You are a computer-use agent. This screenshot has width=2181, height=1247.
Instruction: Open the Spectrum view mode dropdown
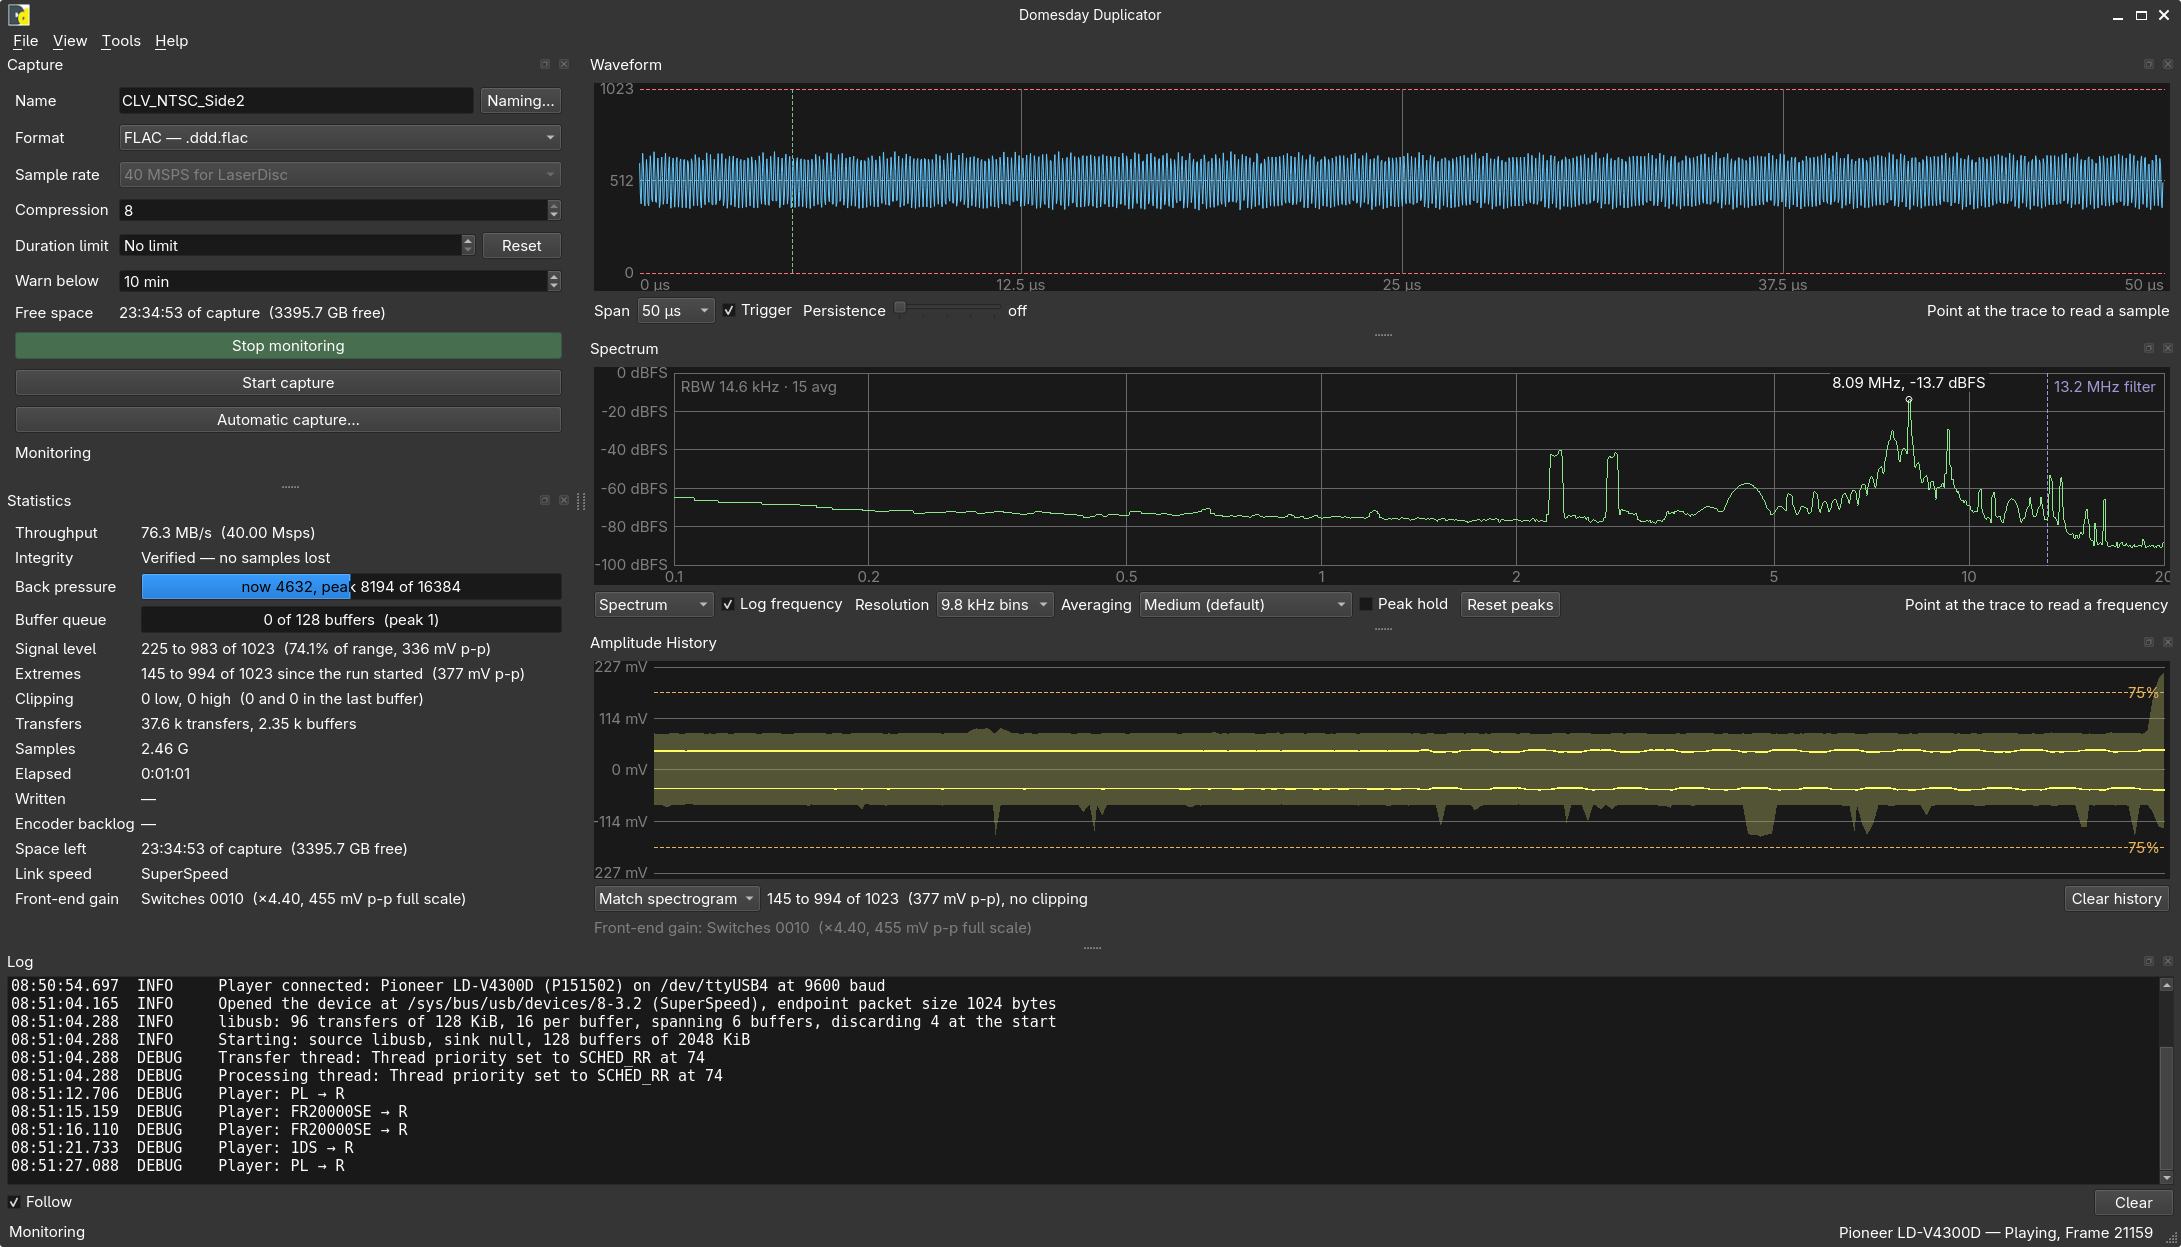click(653, 605)
